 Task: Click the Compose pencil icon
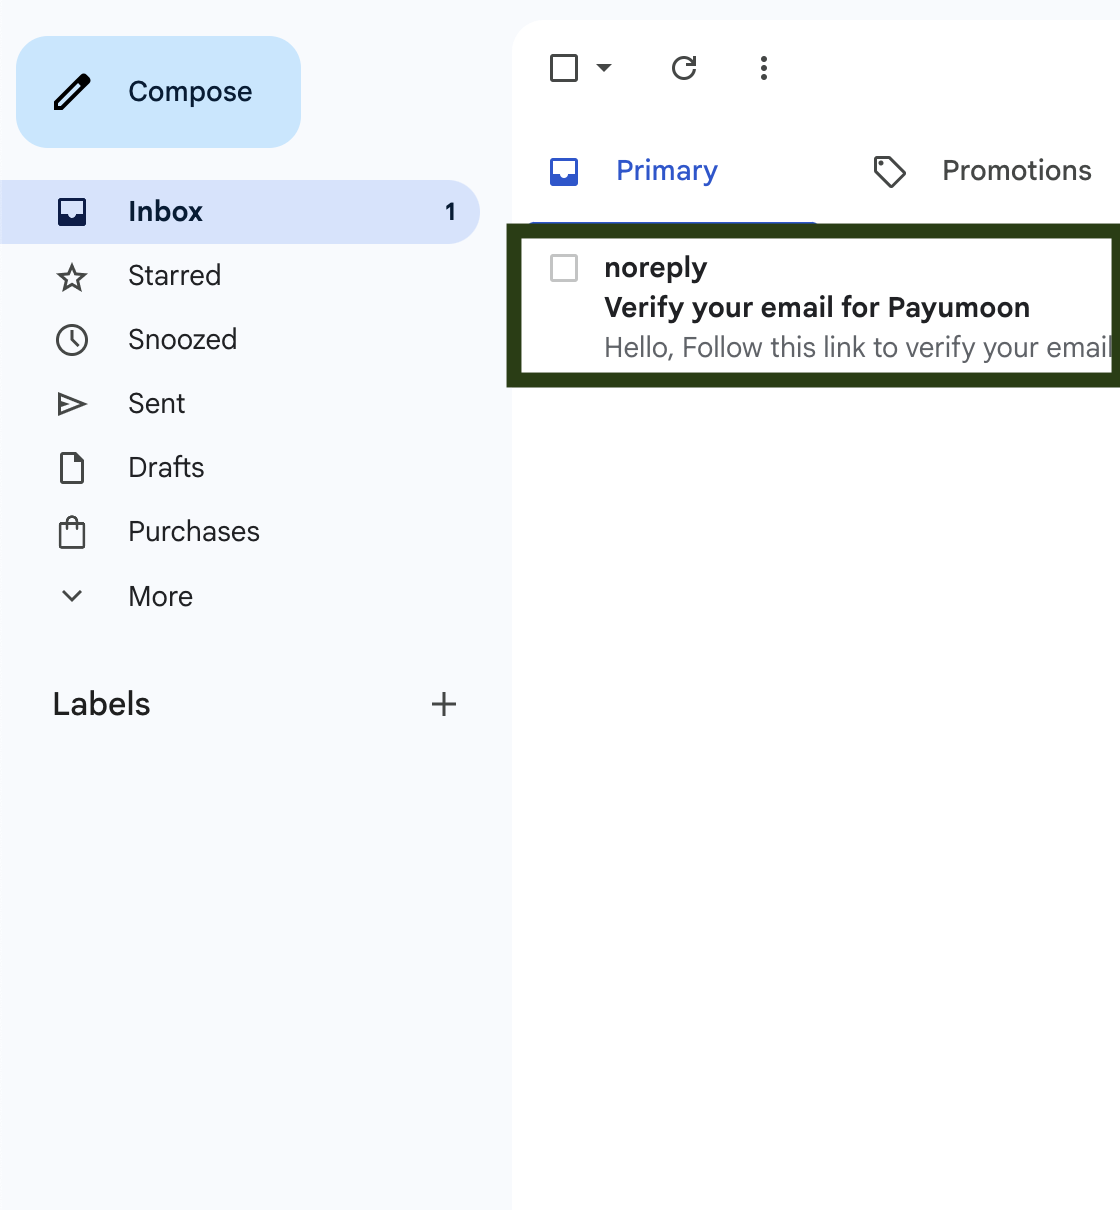coord(72,92)
